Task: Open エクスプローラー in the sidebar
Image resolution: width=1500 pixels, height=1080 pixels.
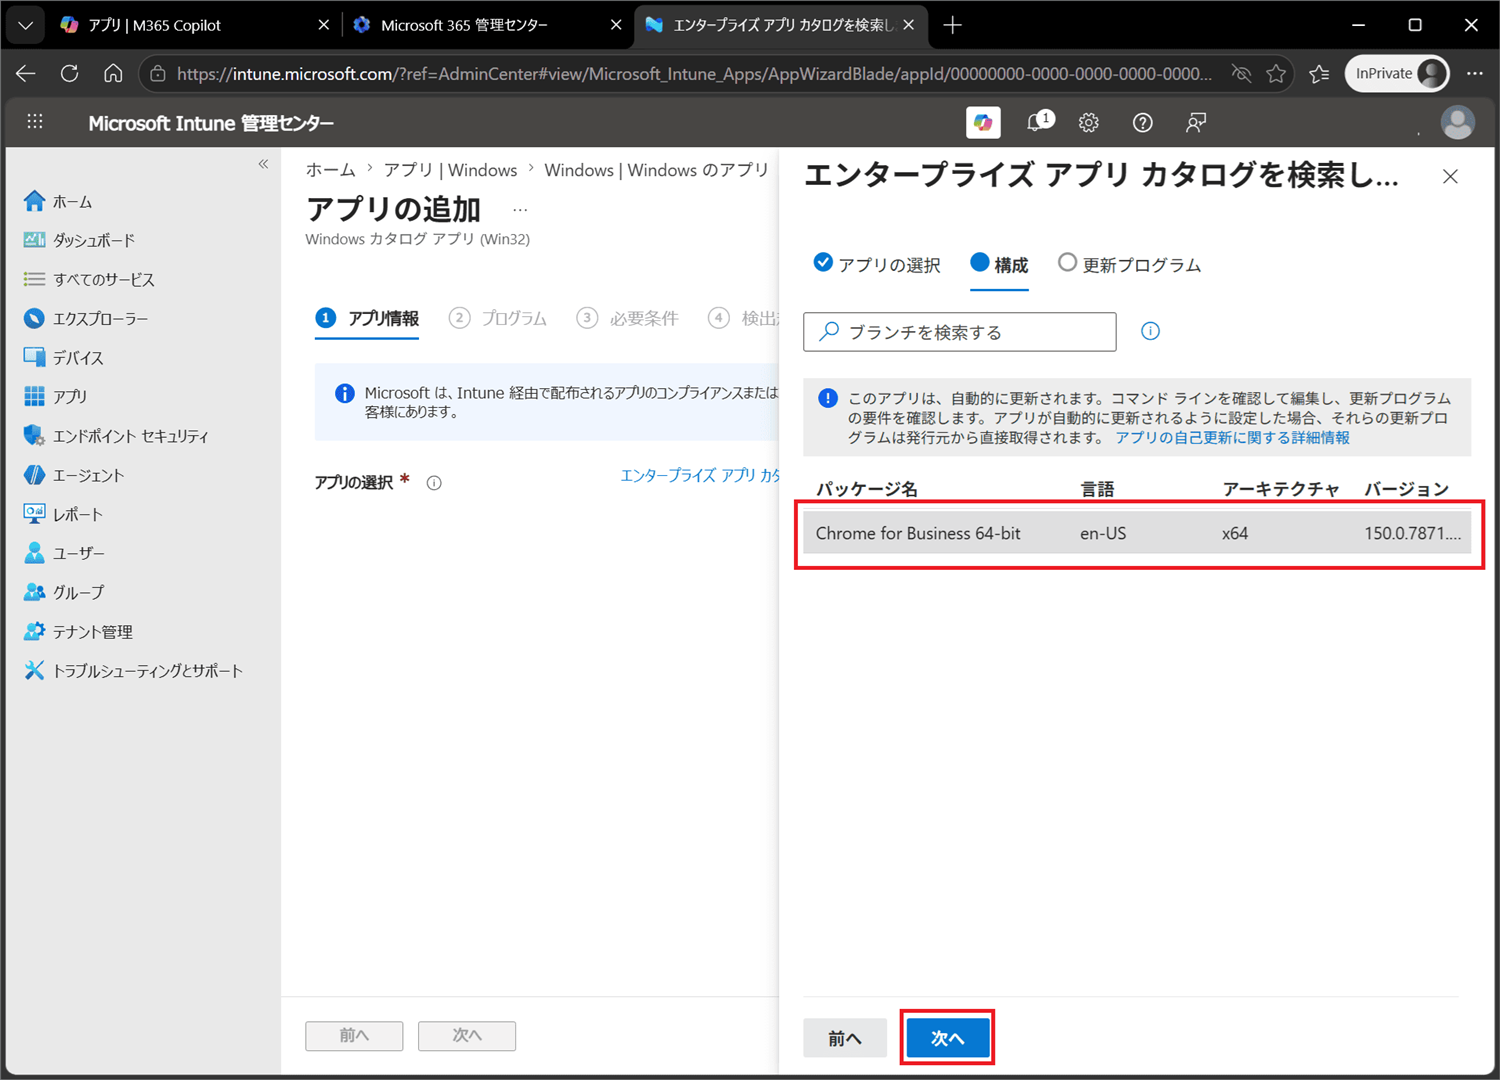Action: pyautogui.click(x=86, y=318)
